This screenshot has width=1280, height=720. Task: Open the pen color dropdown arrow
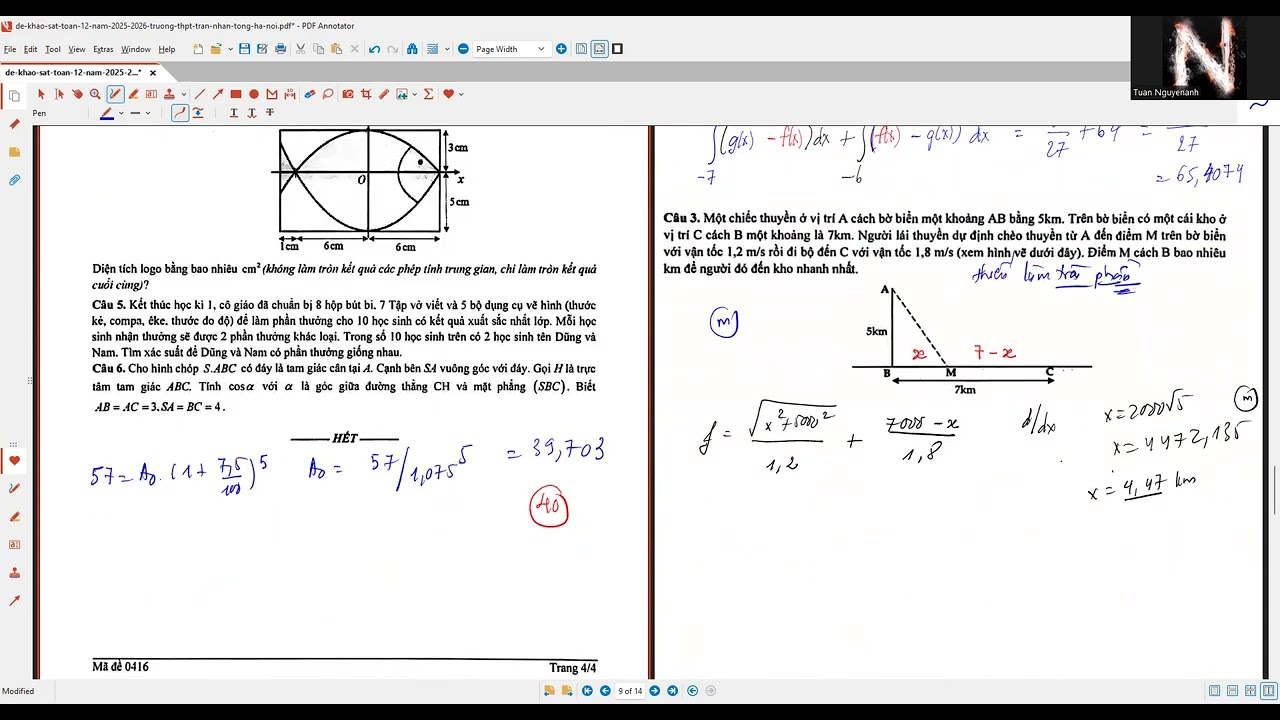[x=121, y=113]
